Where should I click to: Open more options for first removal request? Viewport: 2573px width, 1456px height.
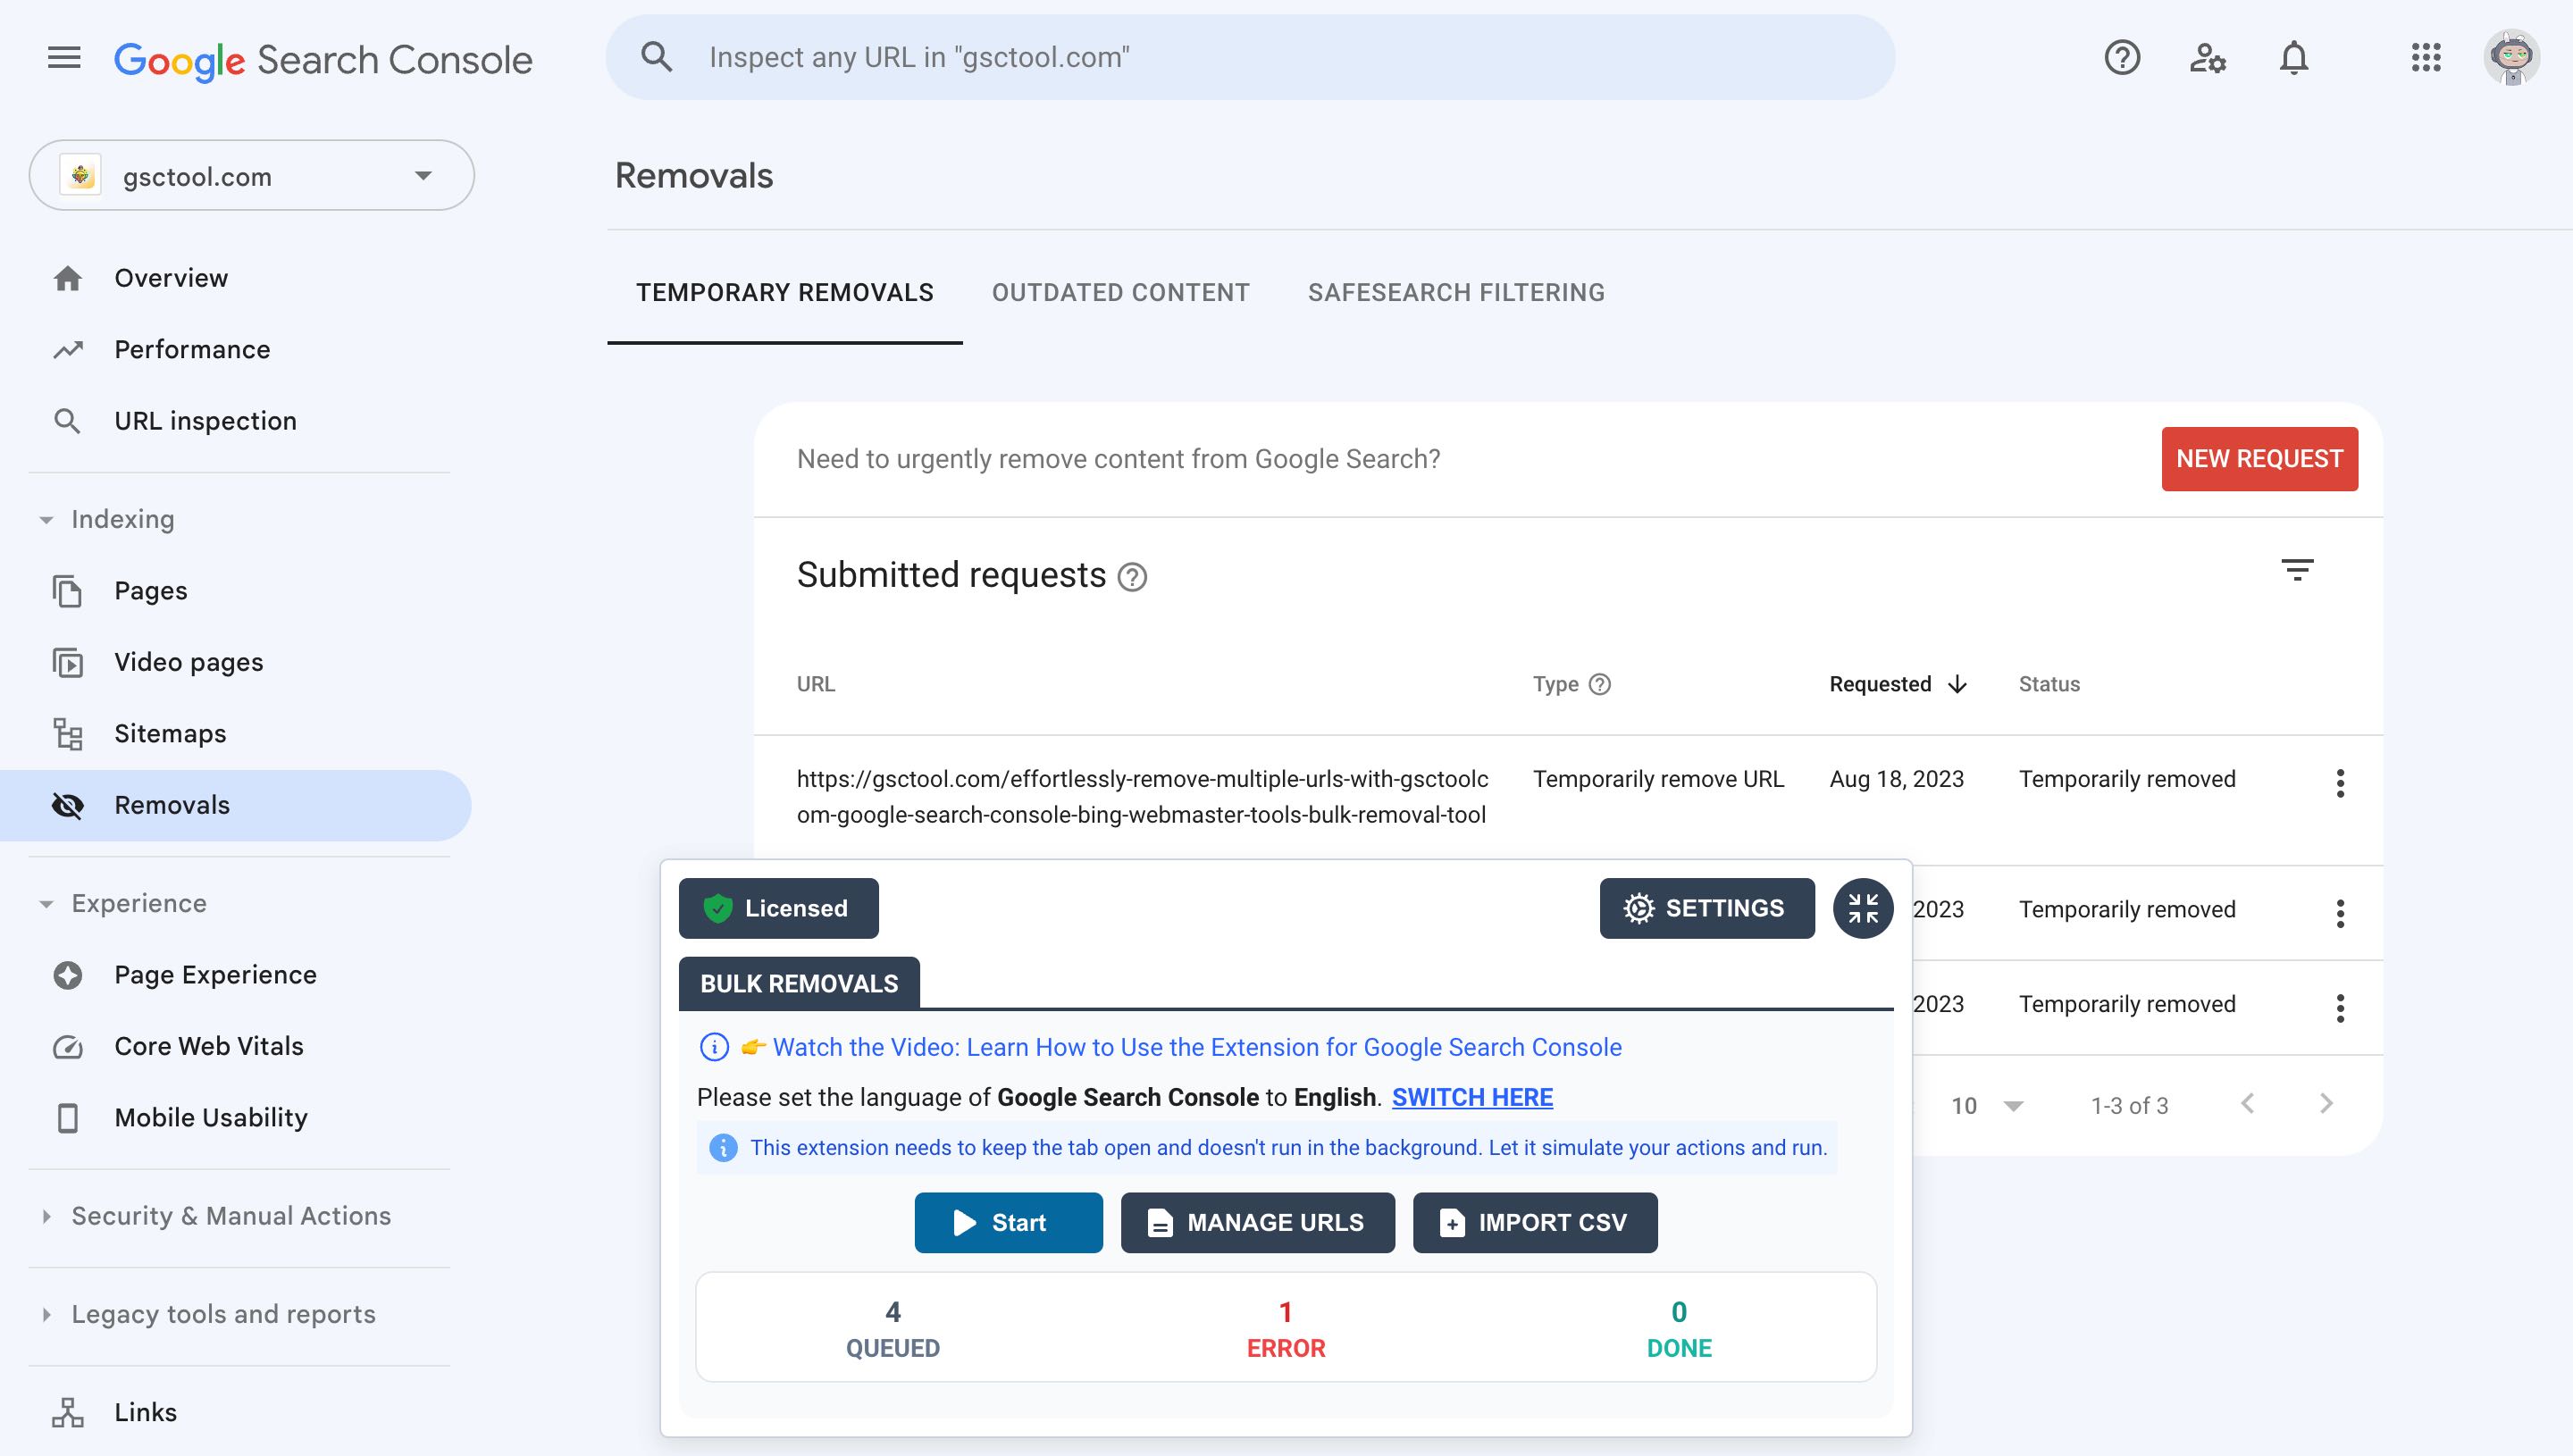click(x=2340, y=783)
